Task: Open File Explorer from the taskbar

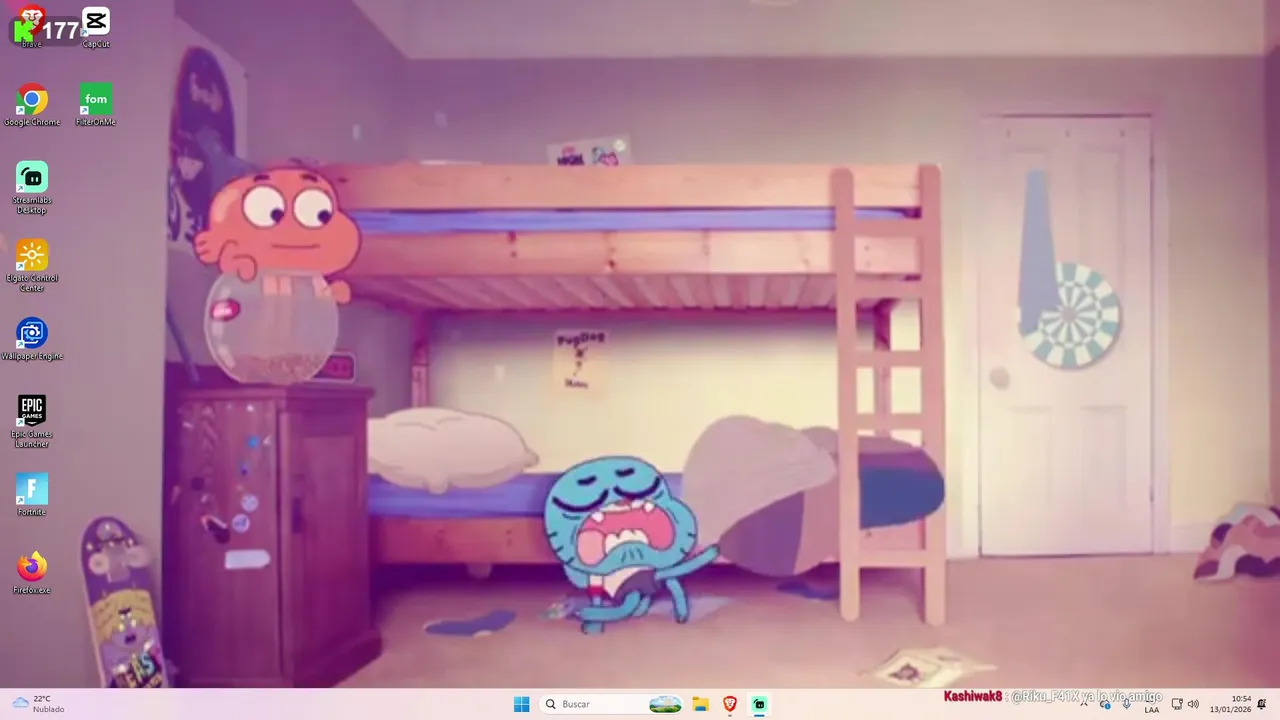Action: pyautogui.click(x=701, y=704)
